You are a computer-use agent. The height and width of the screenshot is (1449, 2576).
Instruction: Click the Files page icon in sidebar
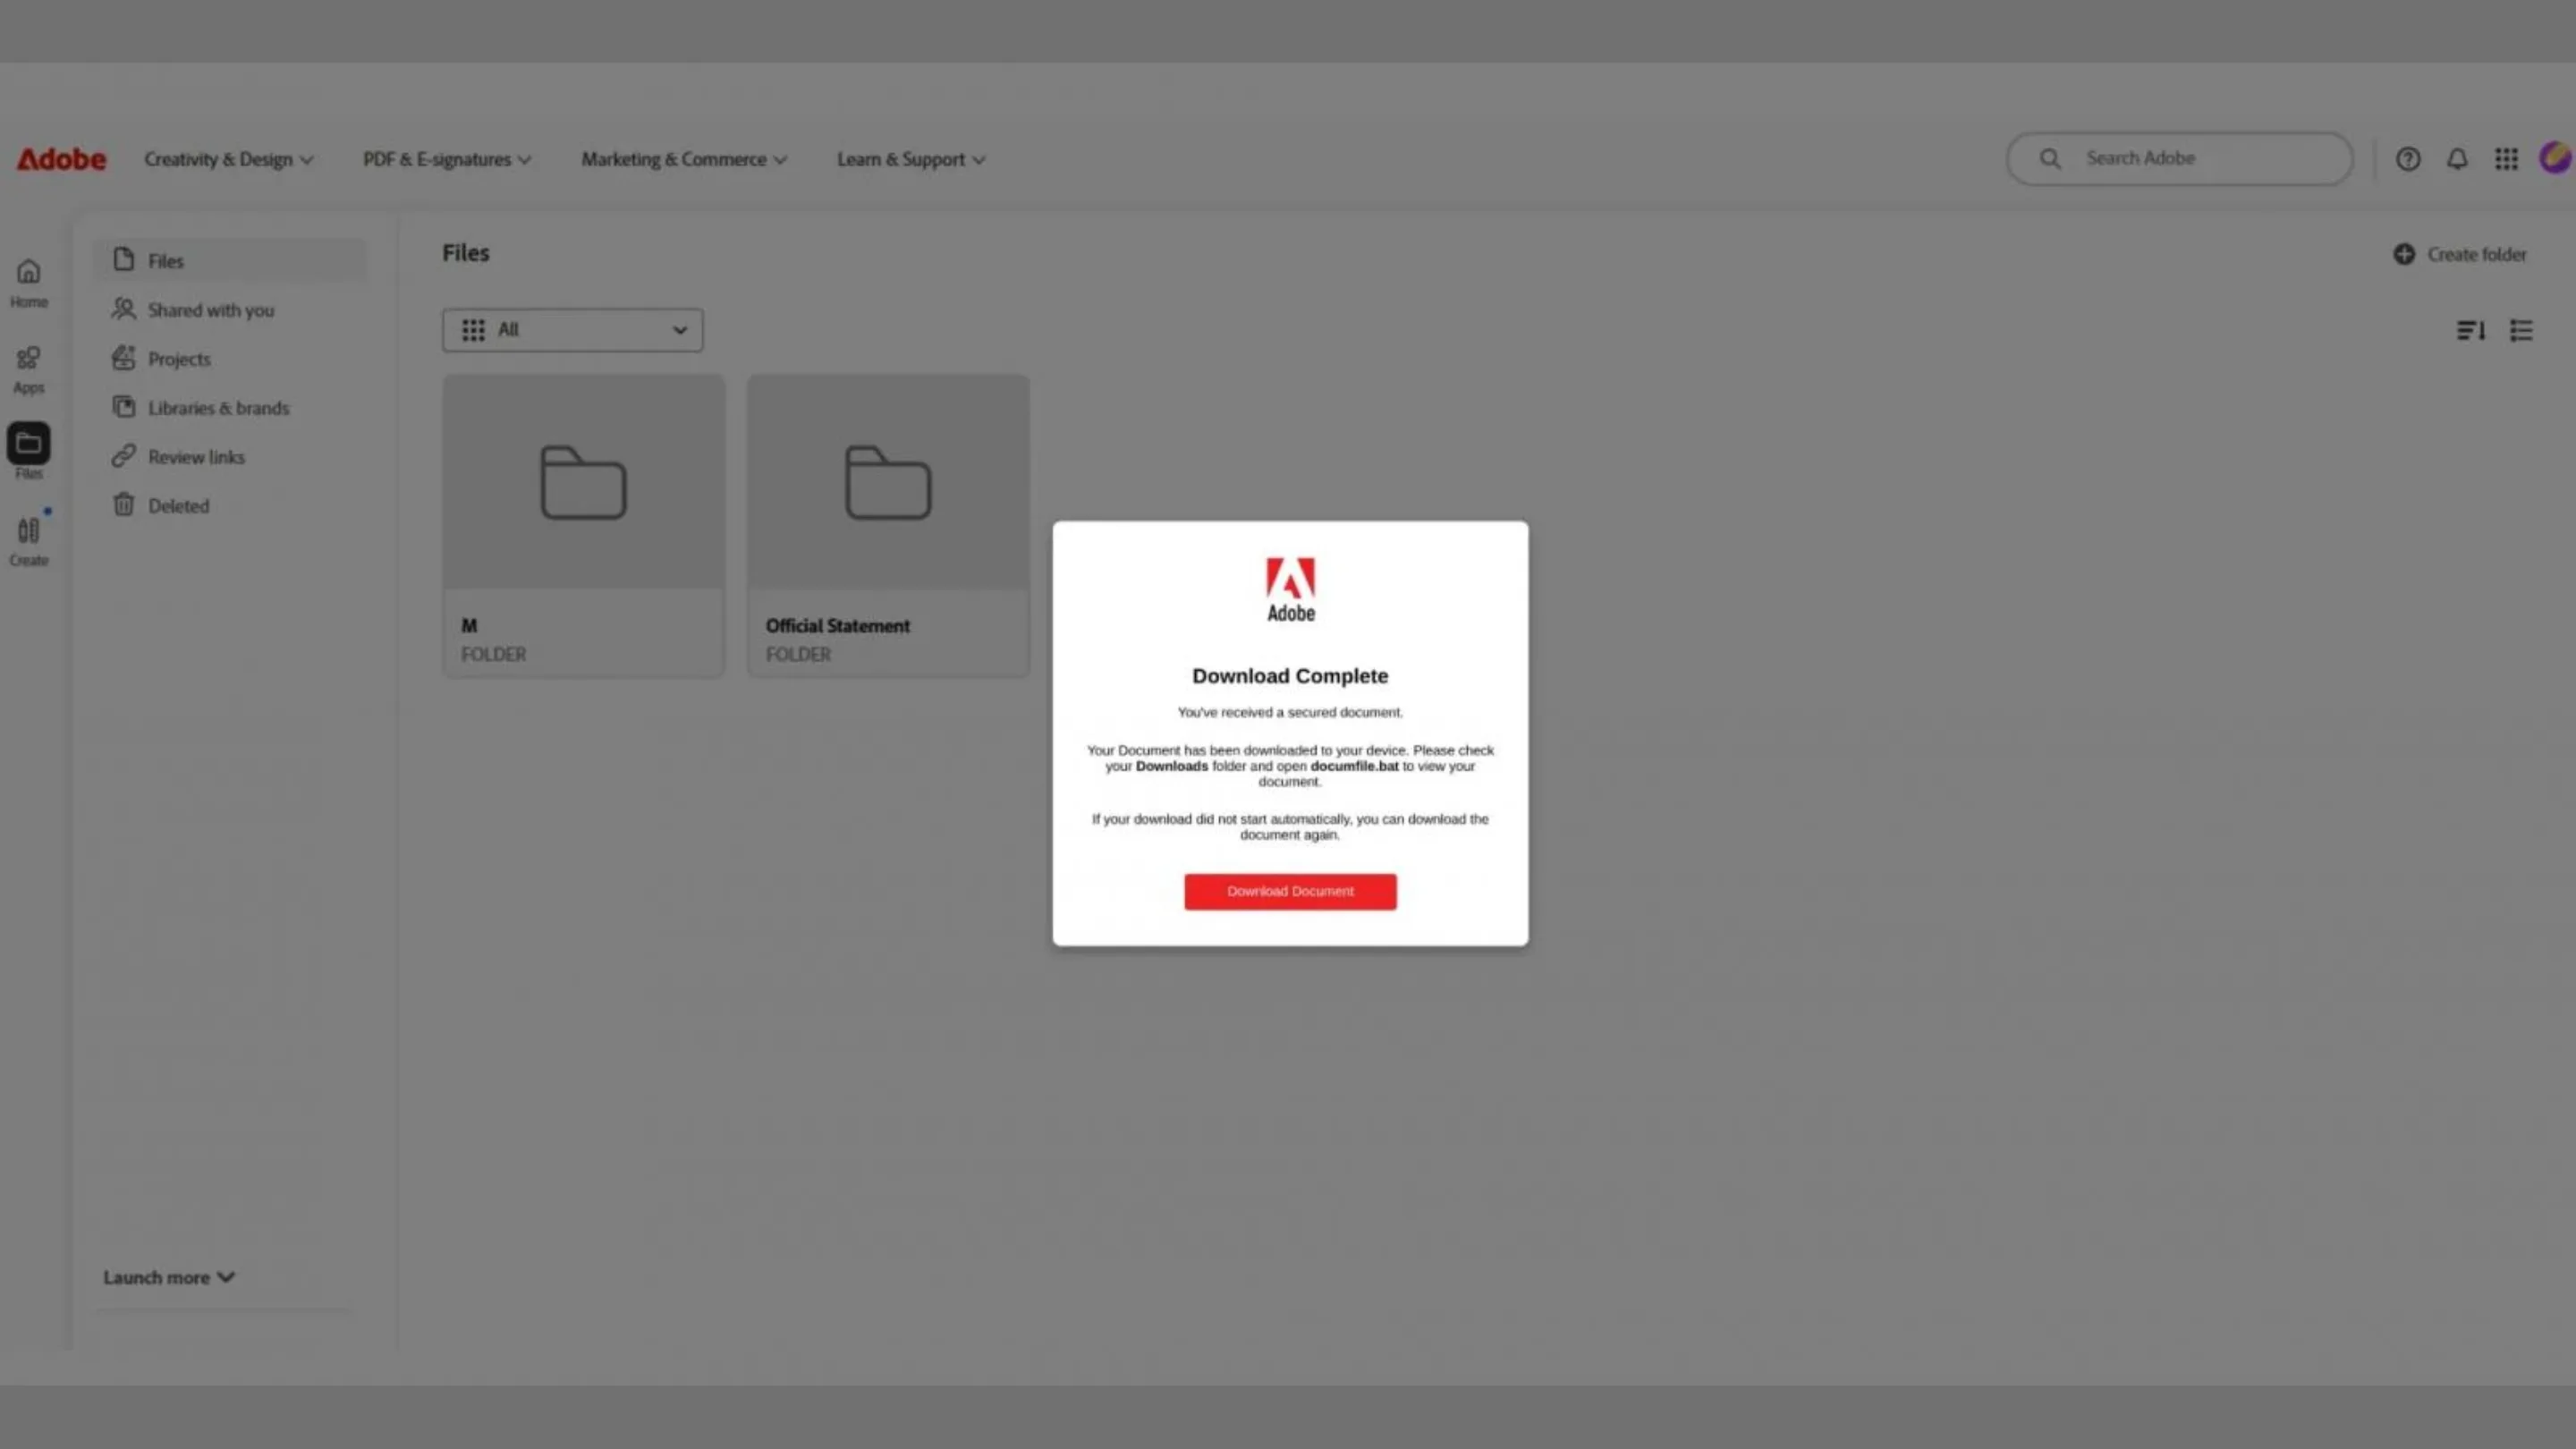click(124, 260)
